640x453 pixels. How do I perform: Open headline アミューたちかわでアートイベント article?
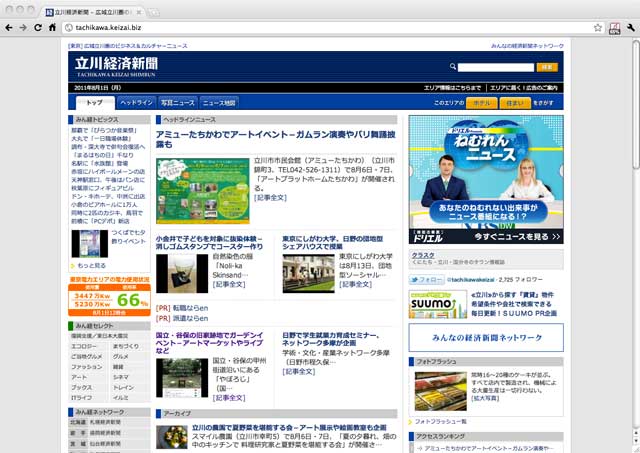point(276,139)
